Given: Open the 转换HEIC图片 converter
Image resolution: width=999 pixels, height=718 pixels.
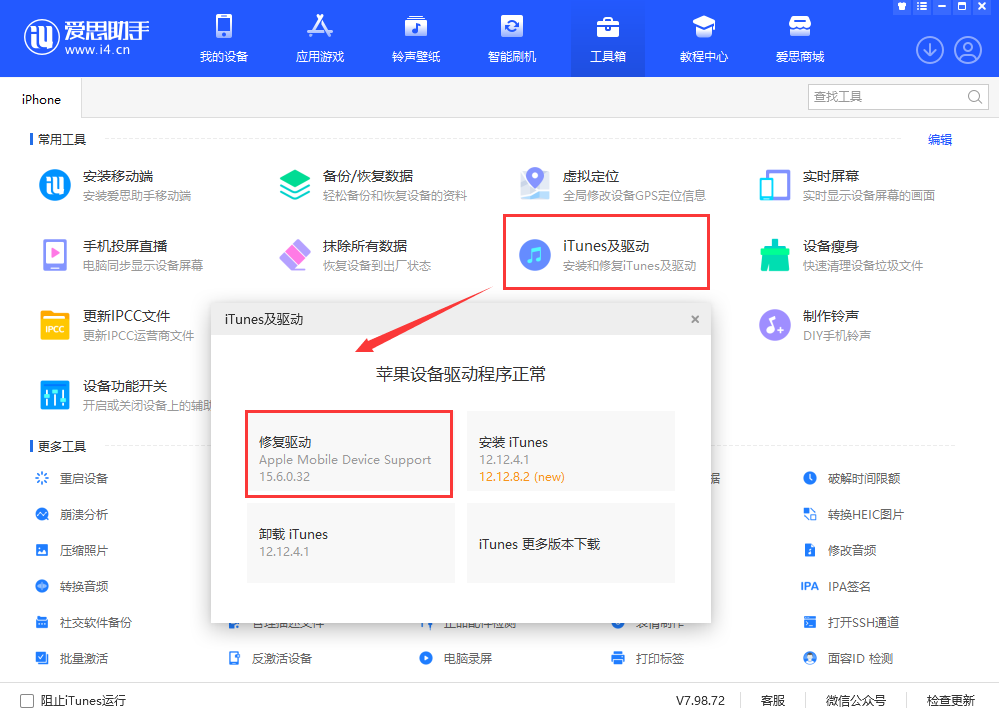Looking at the screenshot, I should (862, 513).
